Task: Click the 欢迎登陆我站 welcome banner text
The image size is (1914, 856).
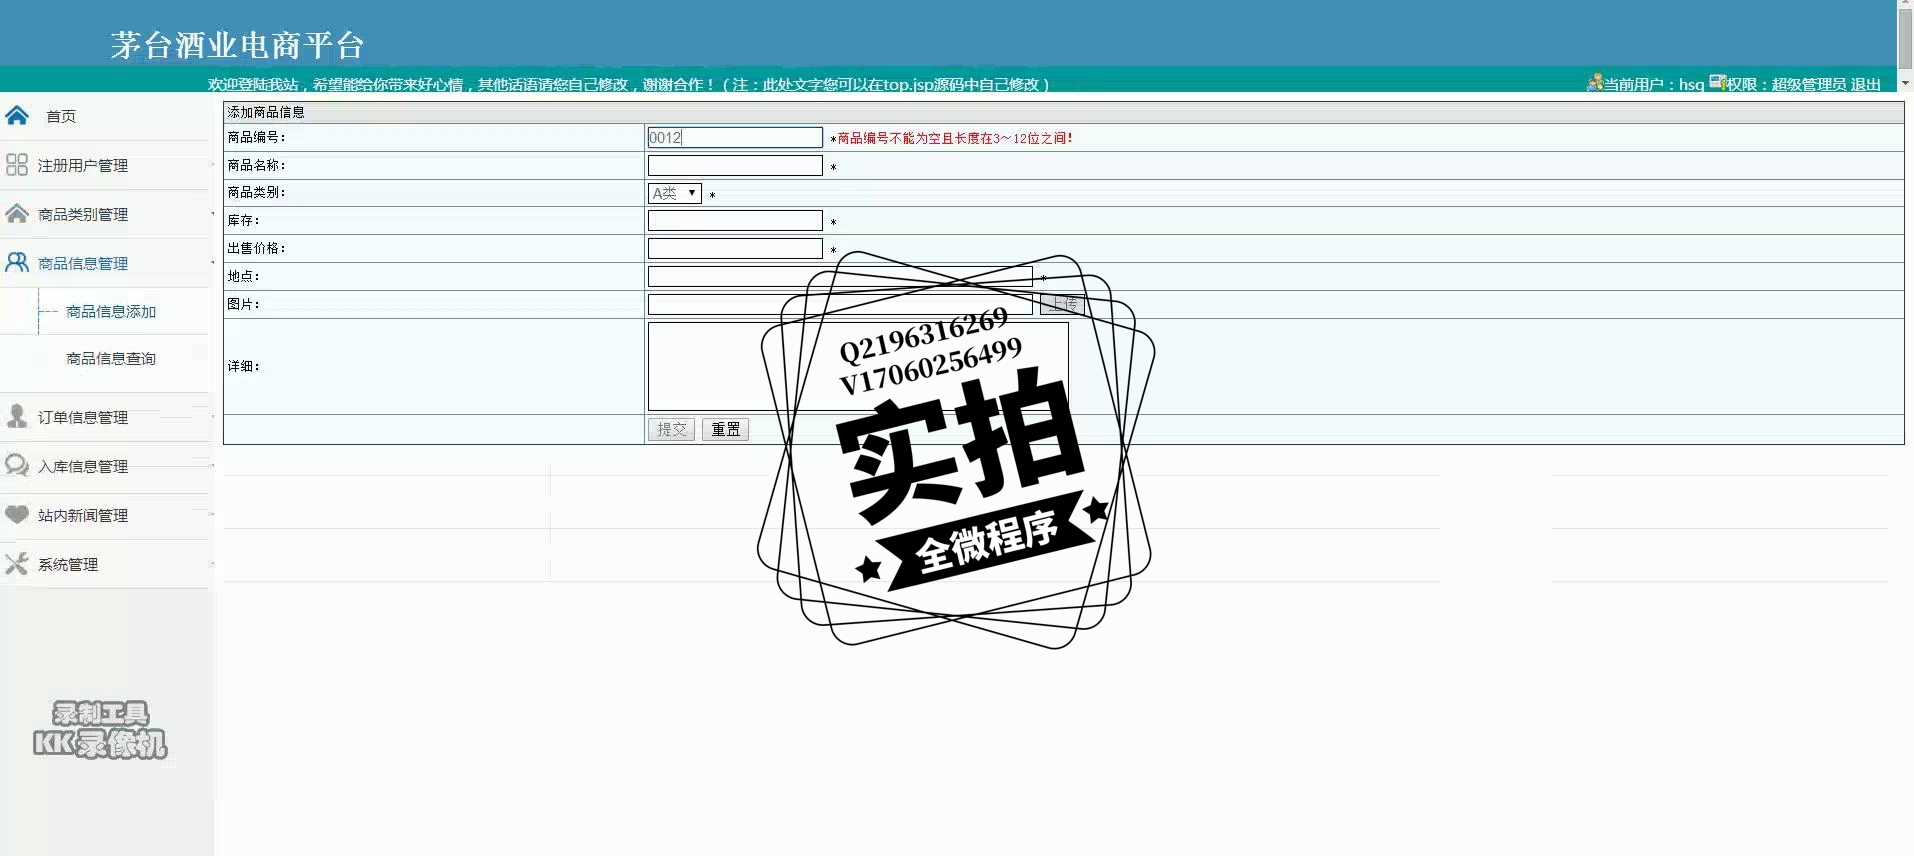Action: pyautogui.click(x=628, y=84)
